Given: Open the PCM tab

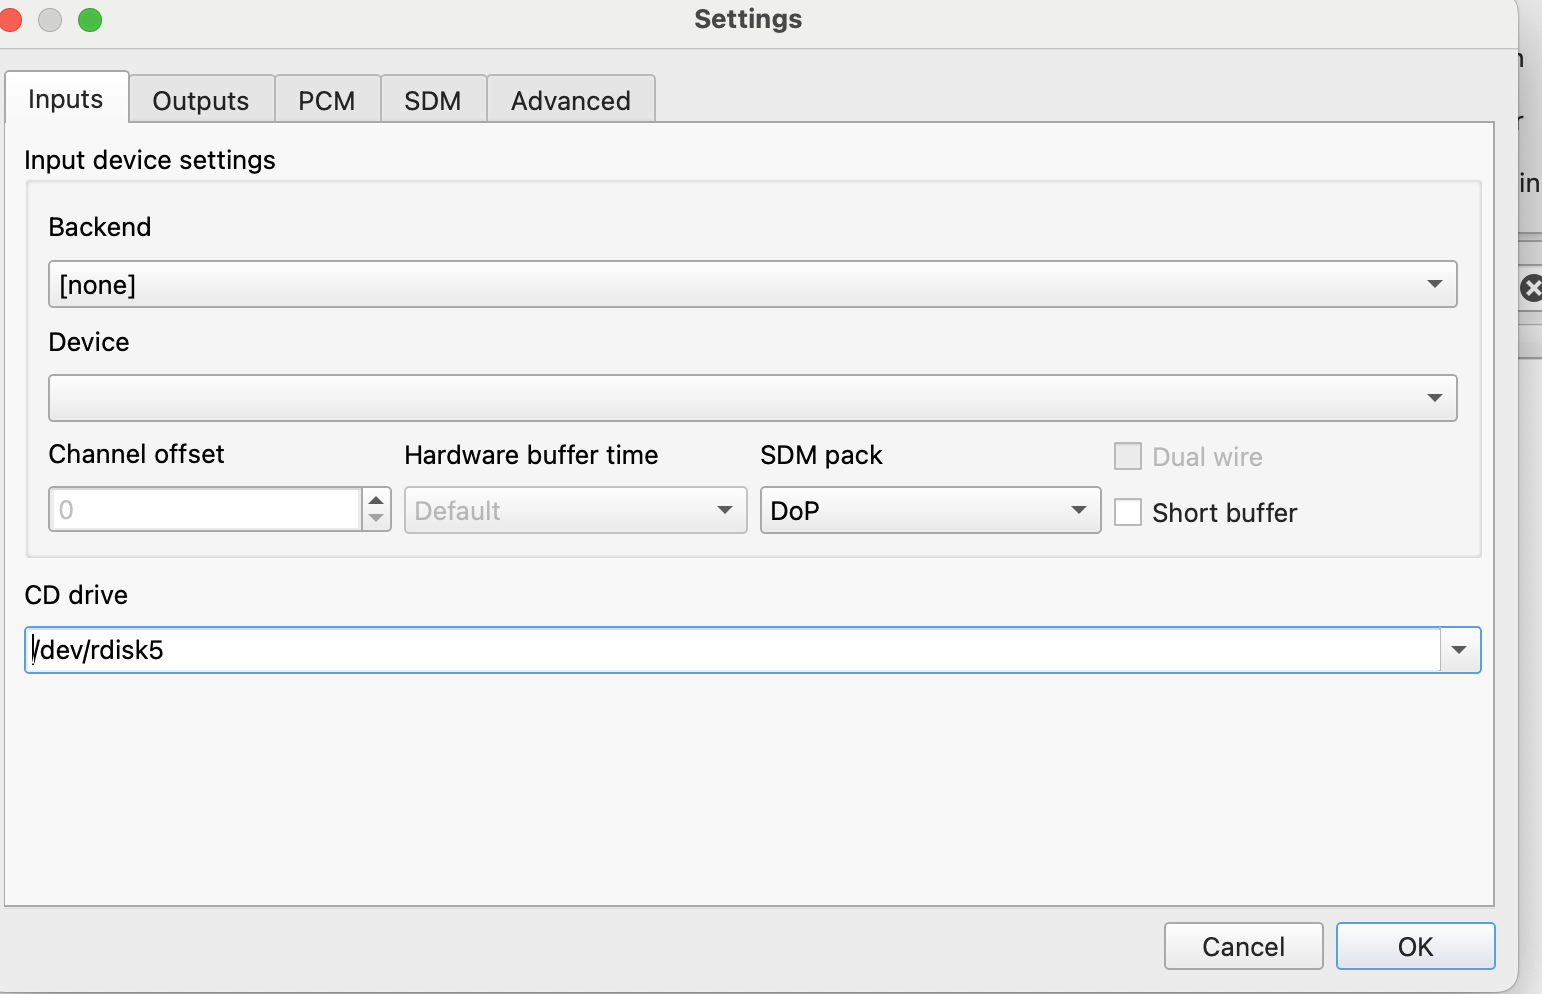Looking at the screenshot, I should click(x=327, y=100).
